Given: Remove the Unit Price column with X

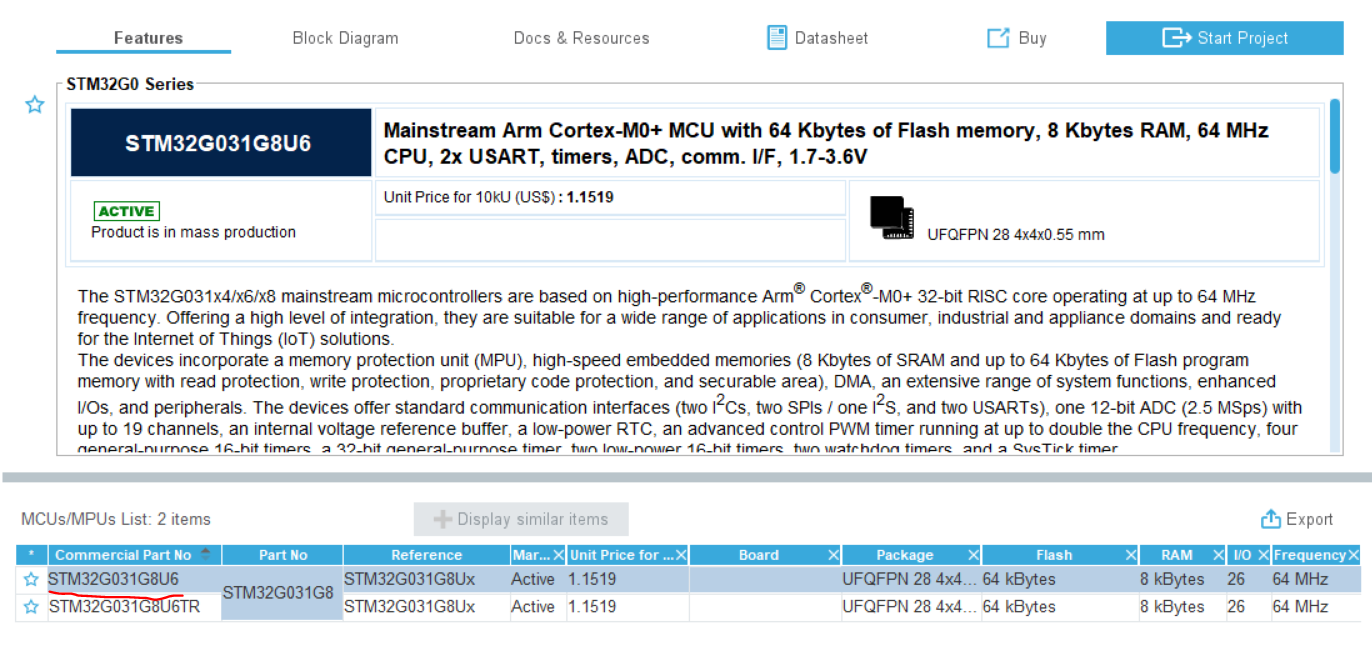Looking at the screenshot, I should pyautogui.click(x=681, y=555).
